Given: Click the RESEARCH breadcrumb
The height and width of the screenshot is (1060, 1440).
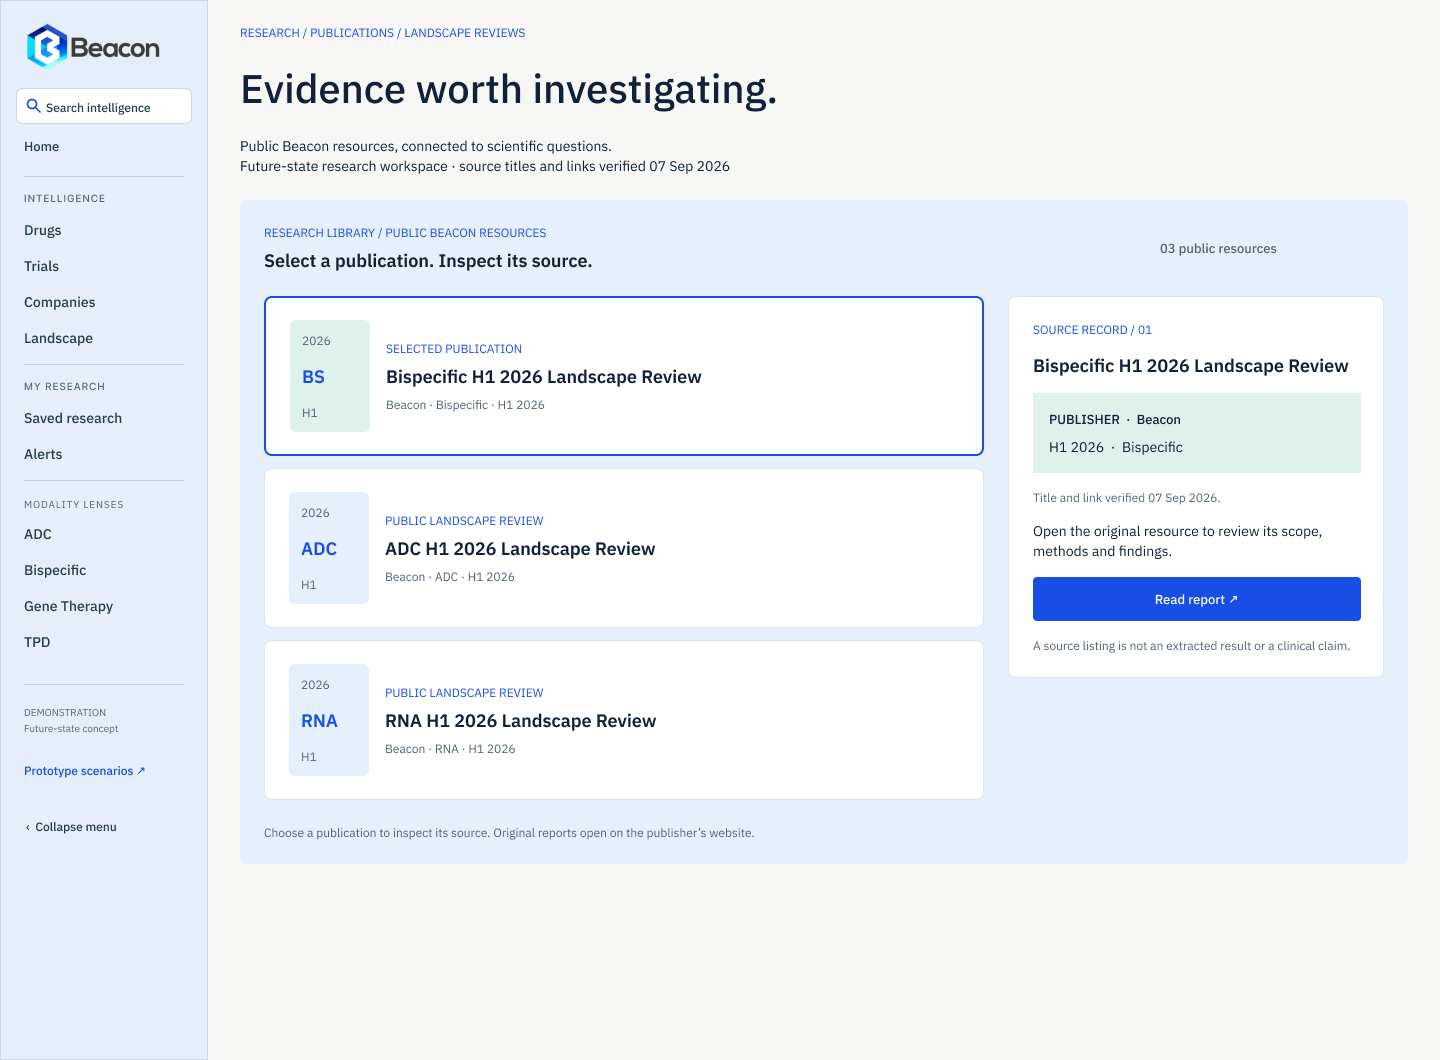Looking at the screenshot, I should pyautogui.click(x=270, y=33).
